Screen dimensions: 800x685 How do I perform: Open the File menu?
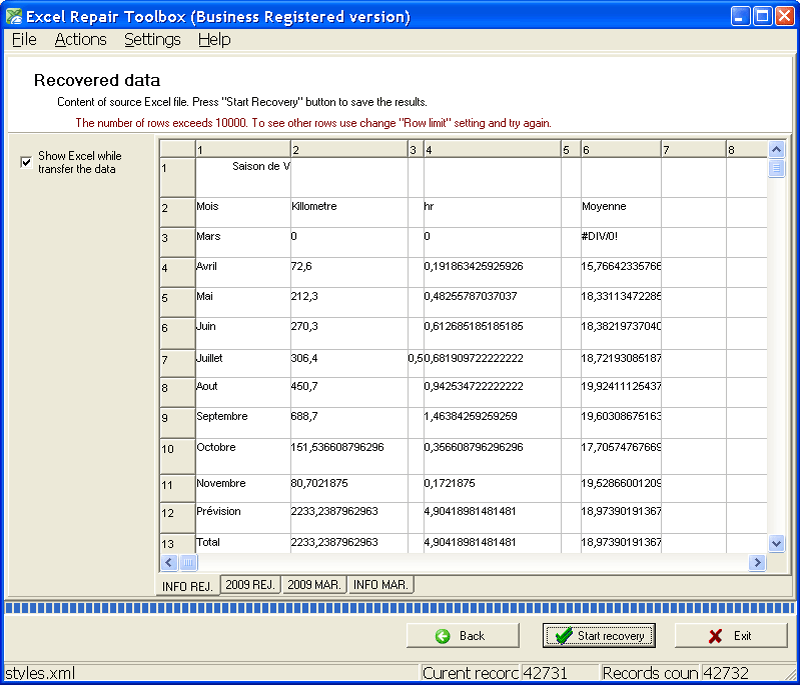(24, 39)
